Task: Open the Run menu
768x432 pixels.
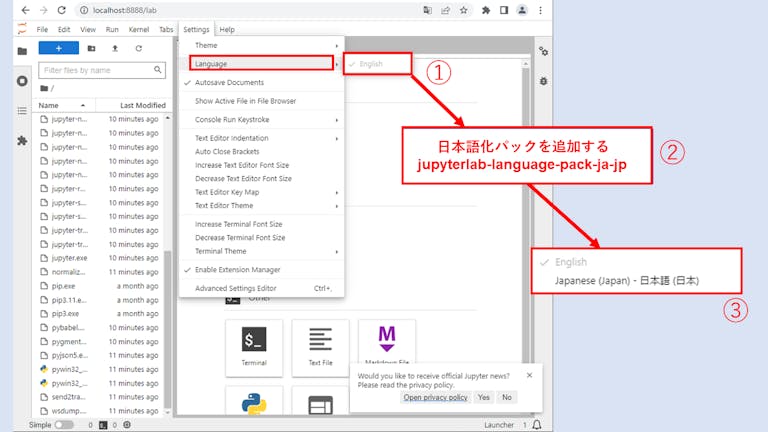Action: [112, 29]
